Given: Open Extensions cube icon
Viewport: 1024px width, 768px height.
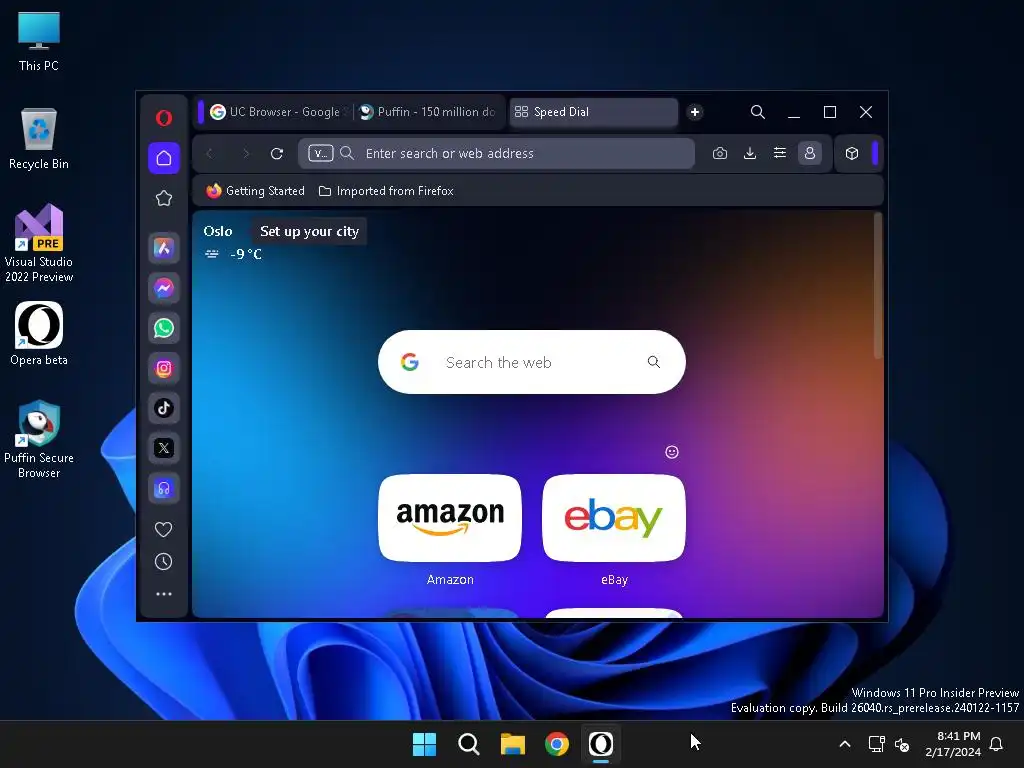Looking at the screenshot, I should [x=852, y=153].
